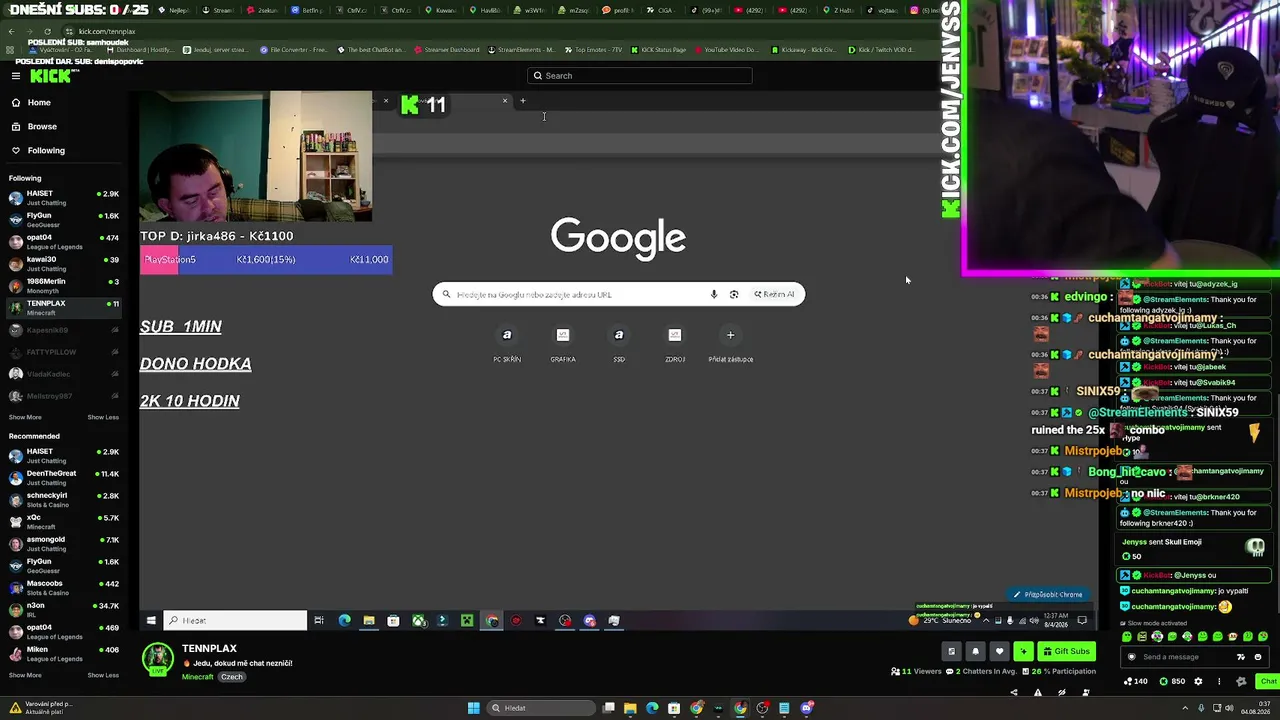Expand Recommended list with Show More

25,675
